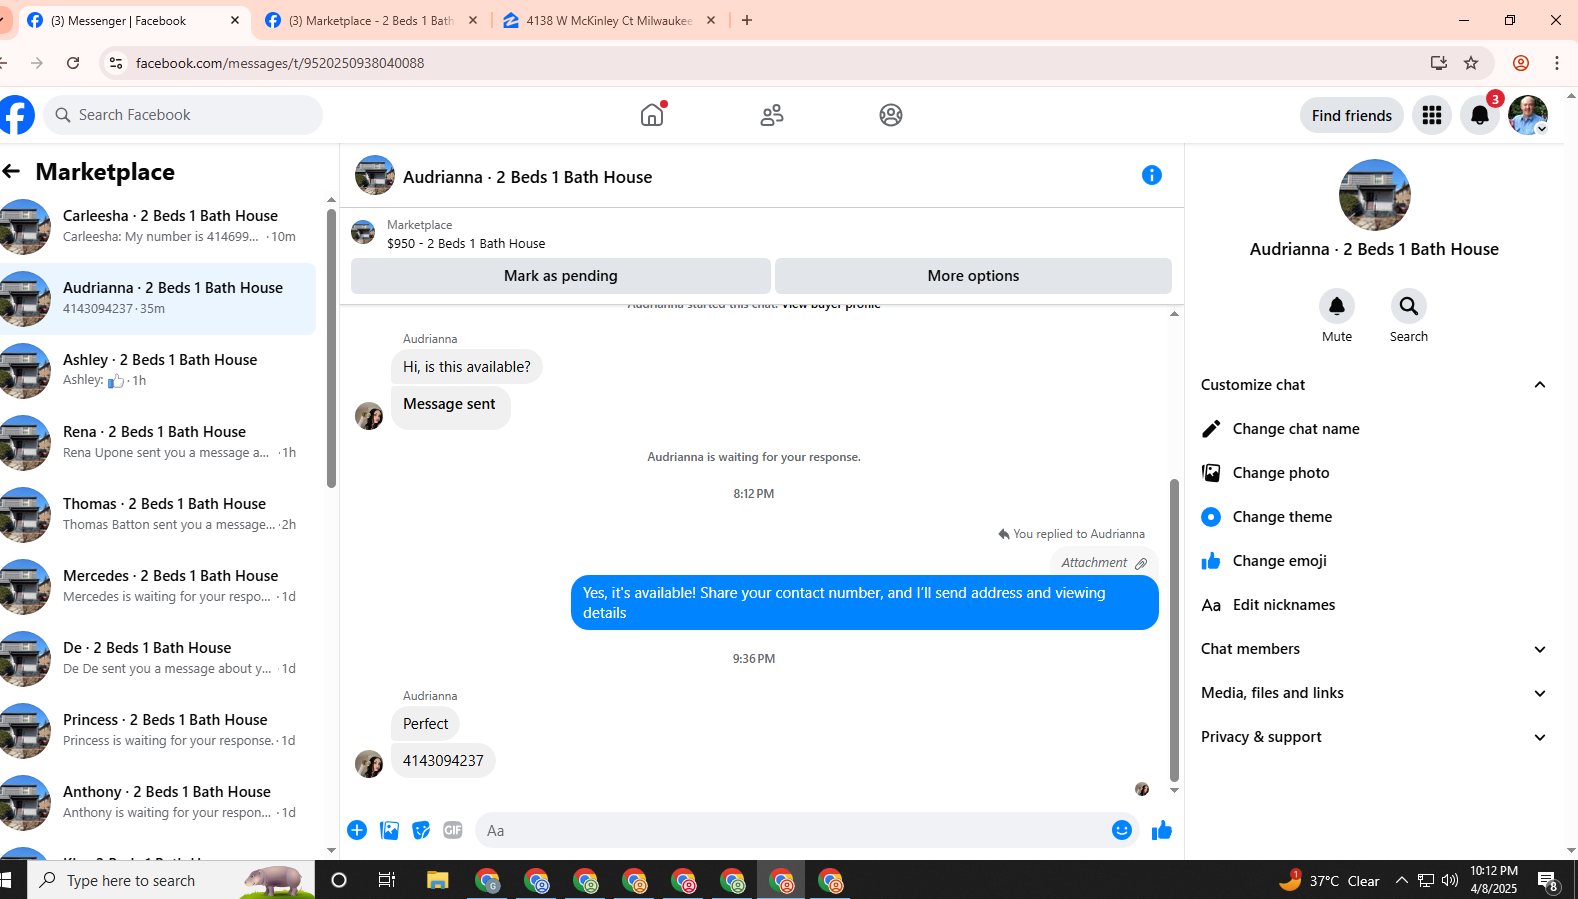Bookmark this page with the star icon
This screenshot has width=1578, height=899.
point(1471,63)
